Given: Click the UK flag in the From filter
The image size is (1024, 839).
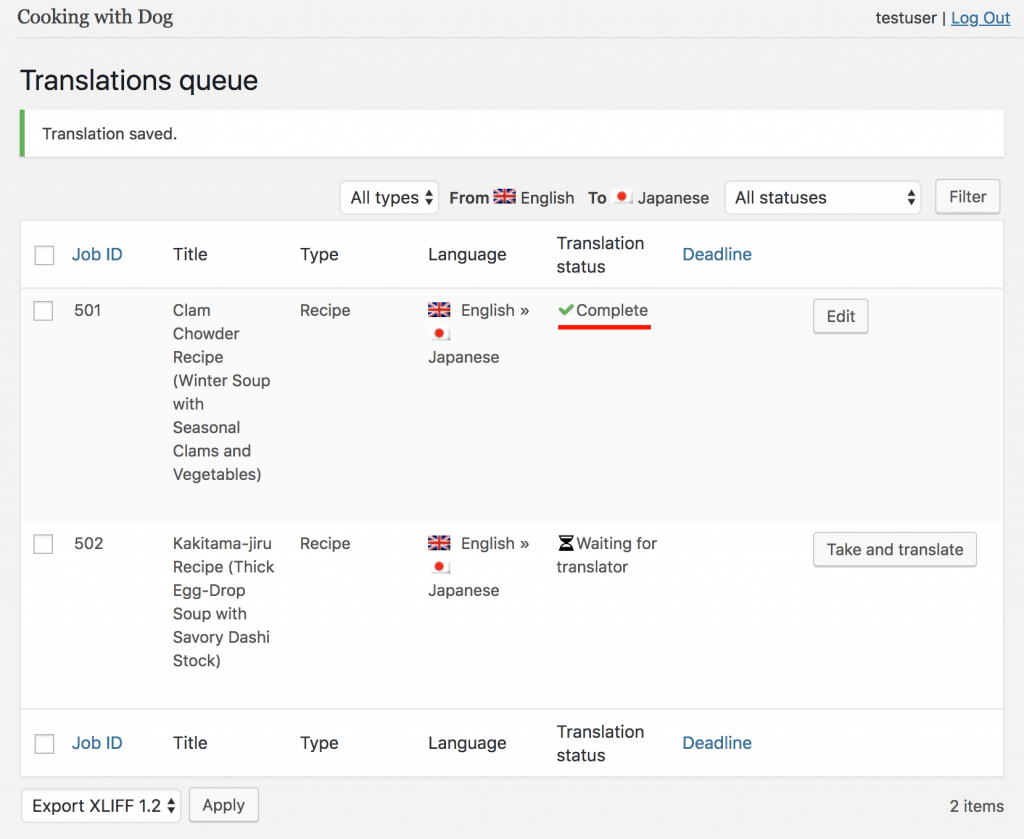Looking at the screenshot, I should click(x=504, y=197).
